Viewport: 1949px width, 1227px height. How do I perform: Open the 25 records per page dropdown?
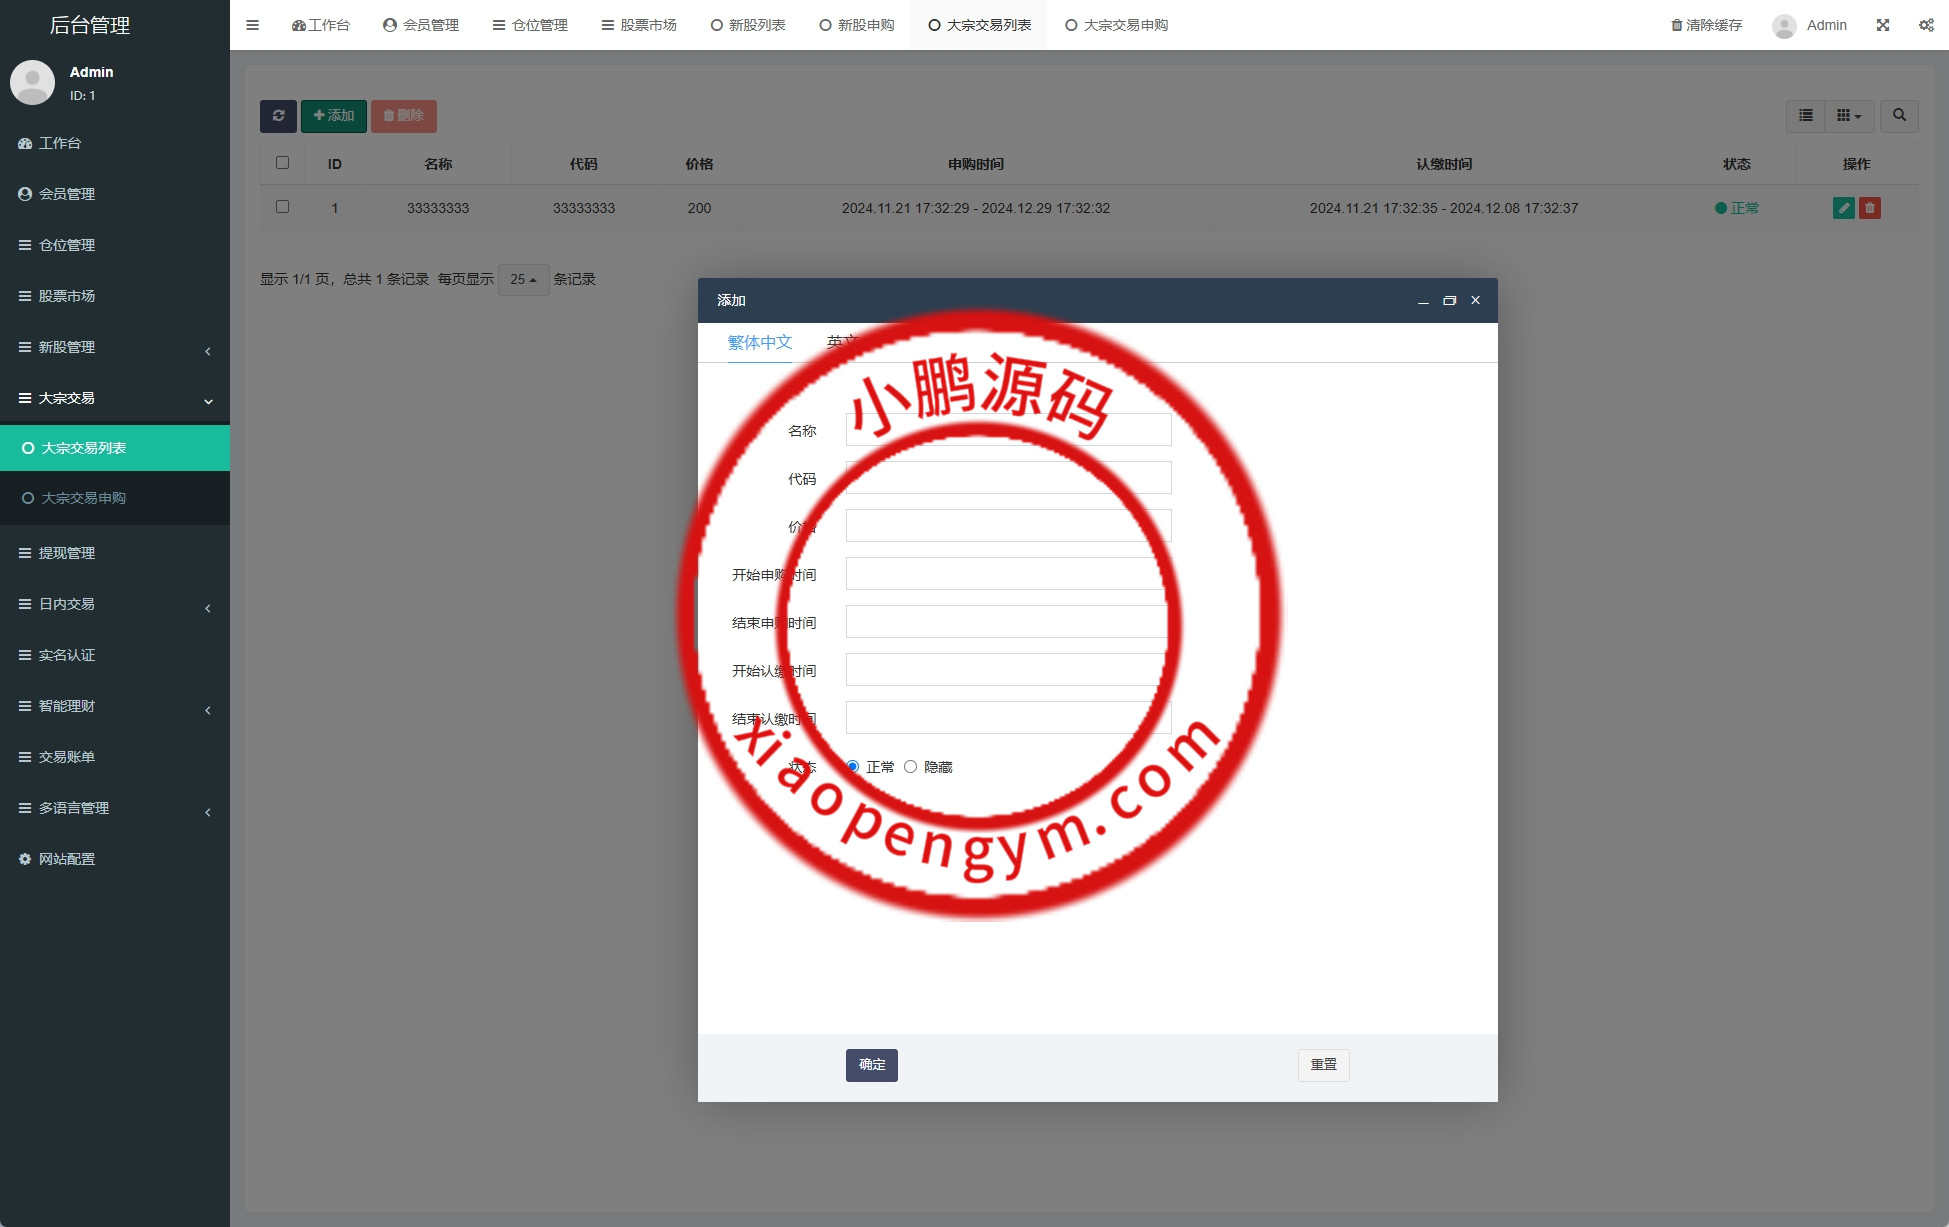click(x=523, y=280)
